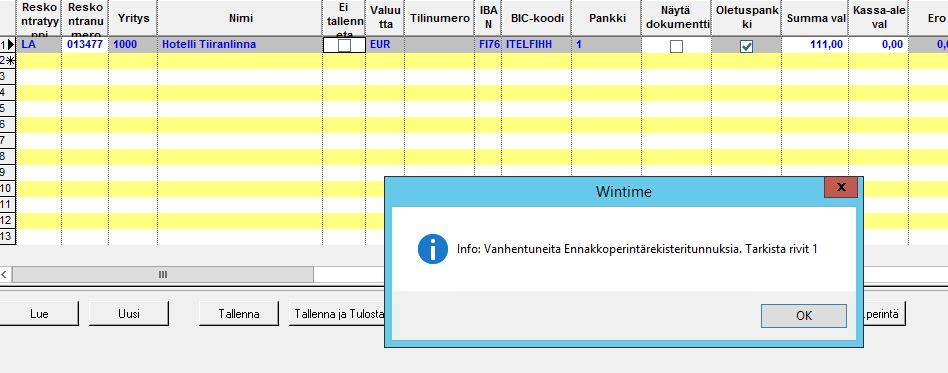This screenshot has height=373, width=948.
Task: Select the cell 'Hotelli Tiiranlinna'
Action: pyautogui.click(x=239, y=45)
